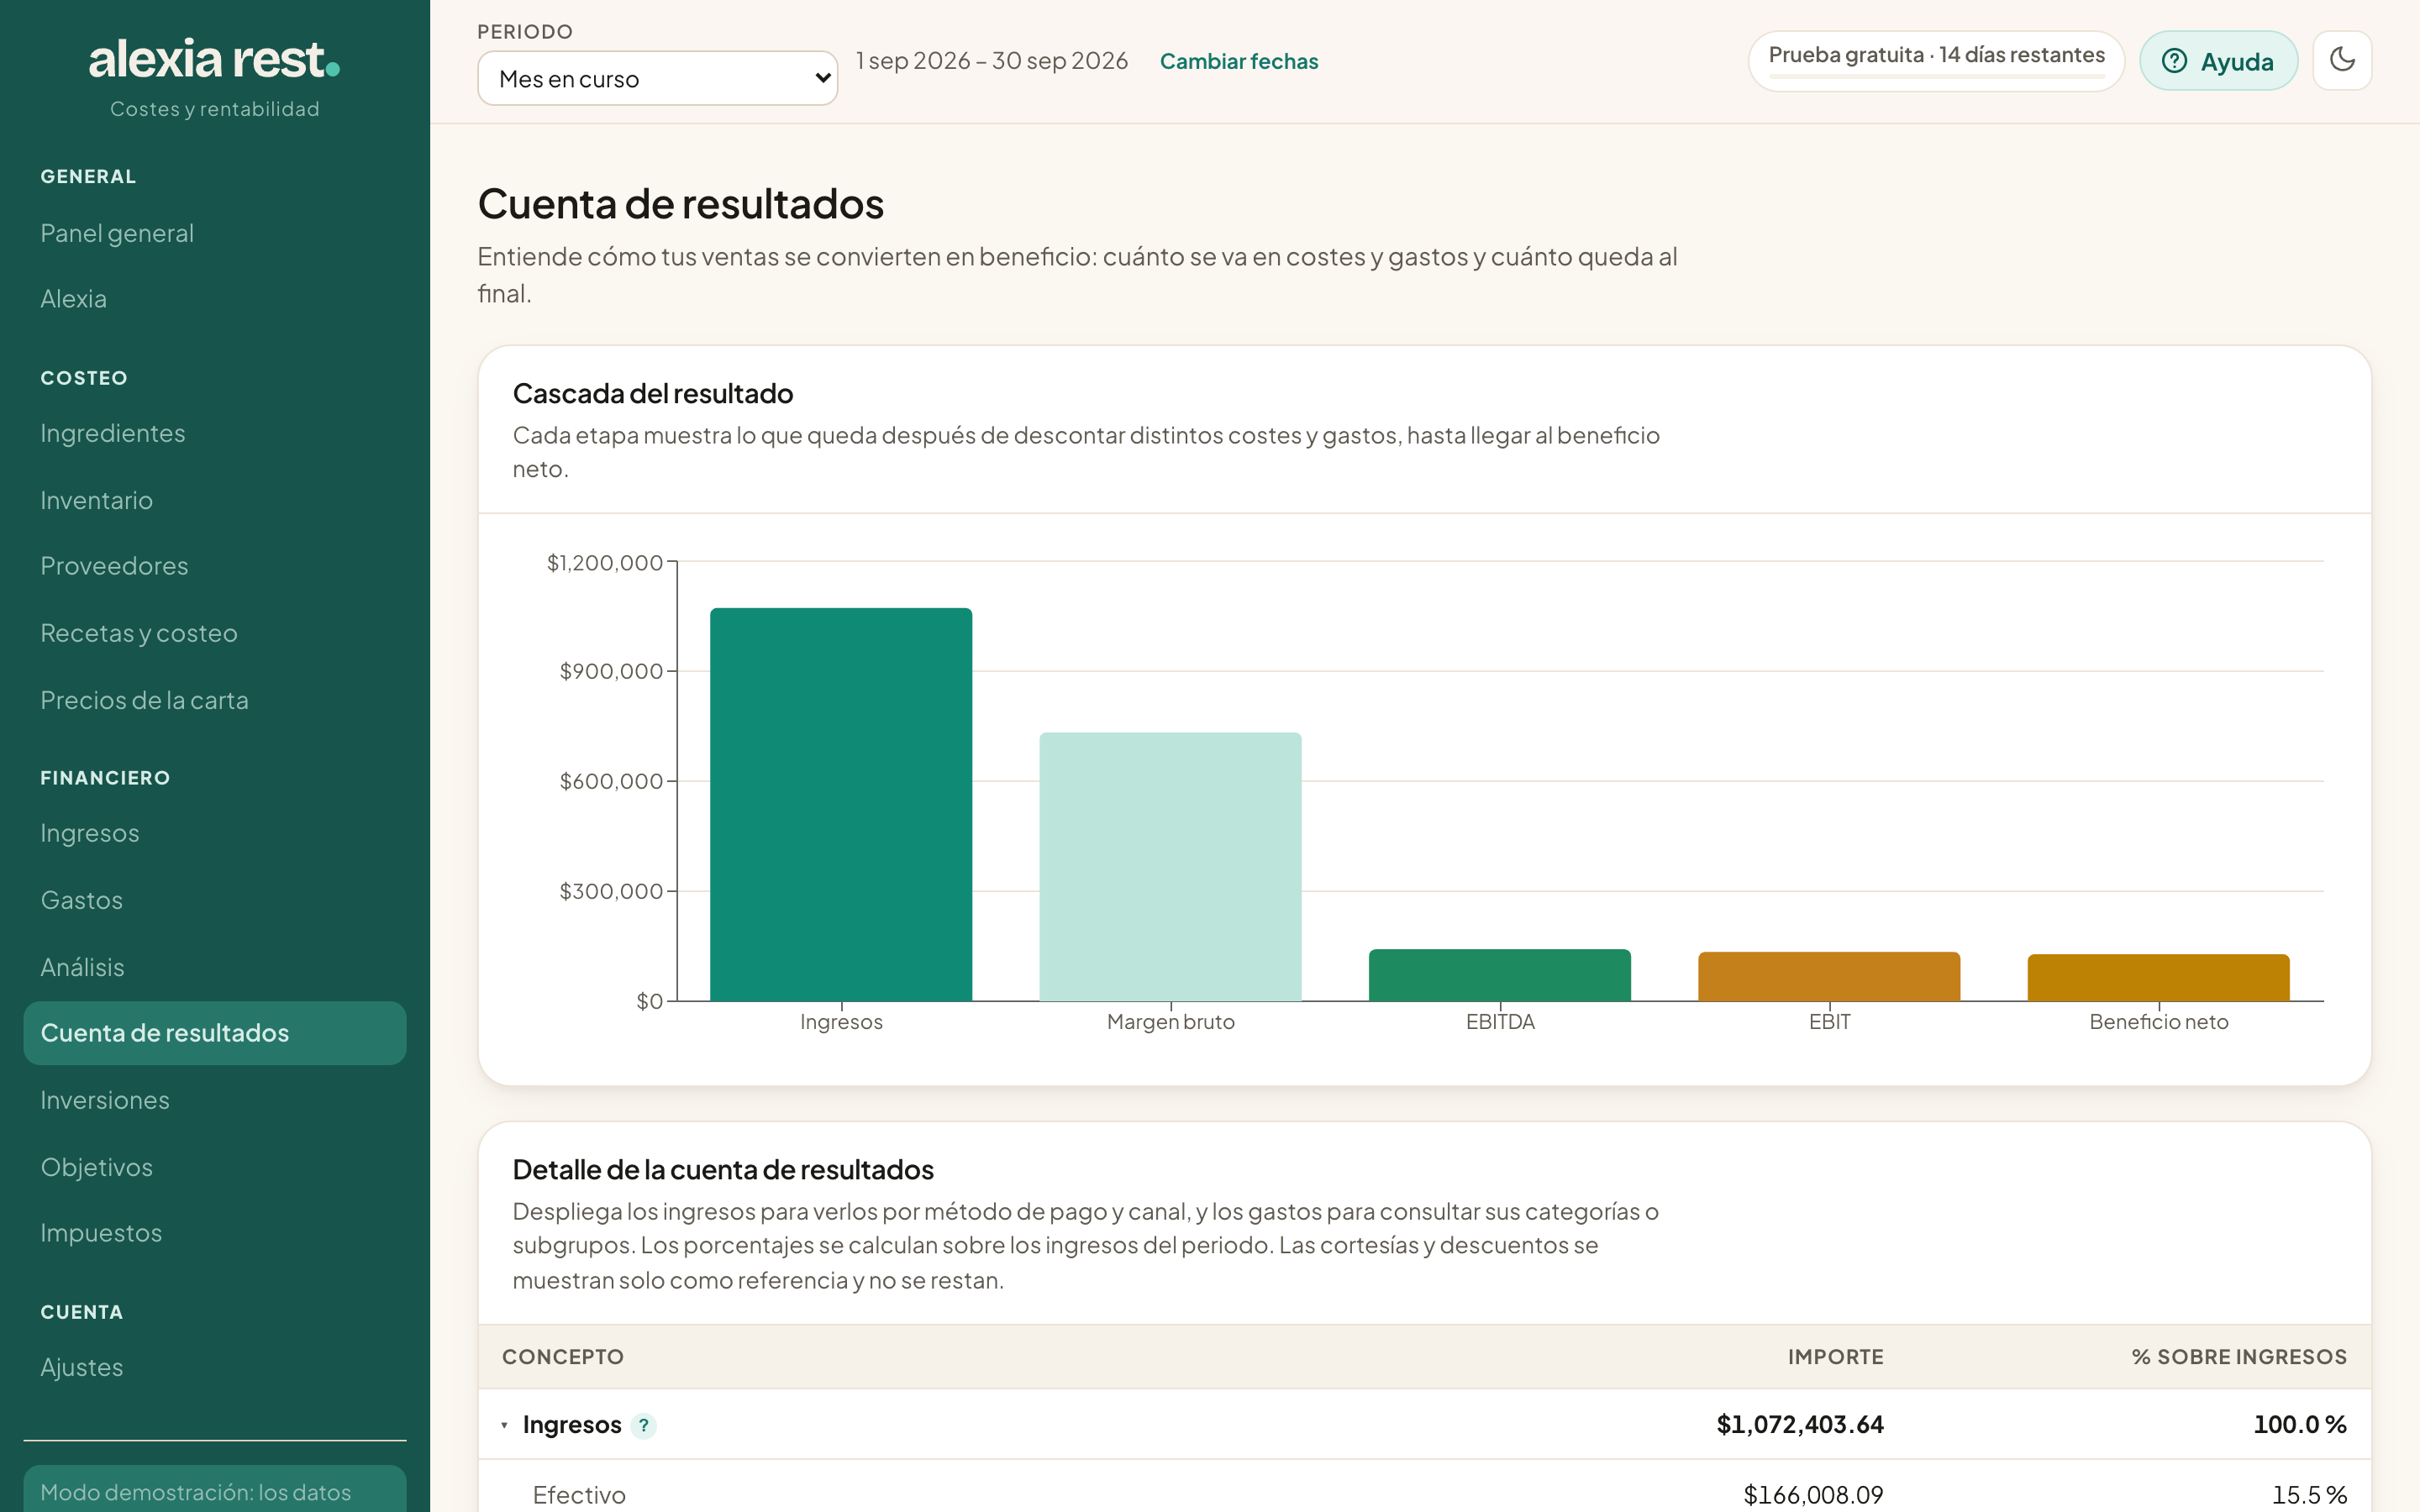Click the $1,072,403.64 amount cell

(1799, 1424)
